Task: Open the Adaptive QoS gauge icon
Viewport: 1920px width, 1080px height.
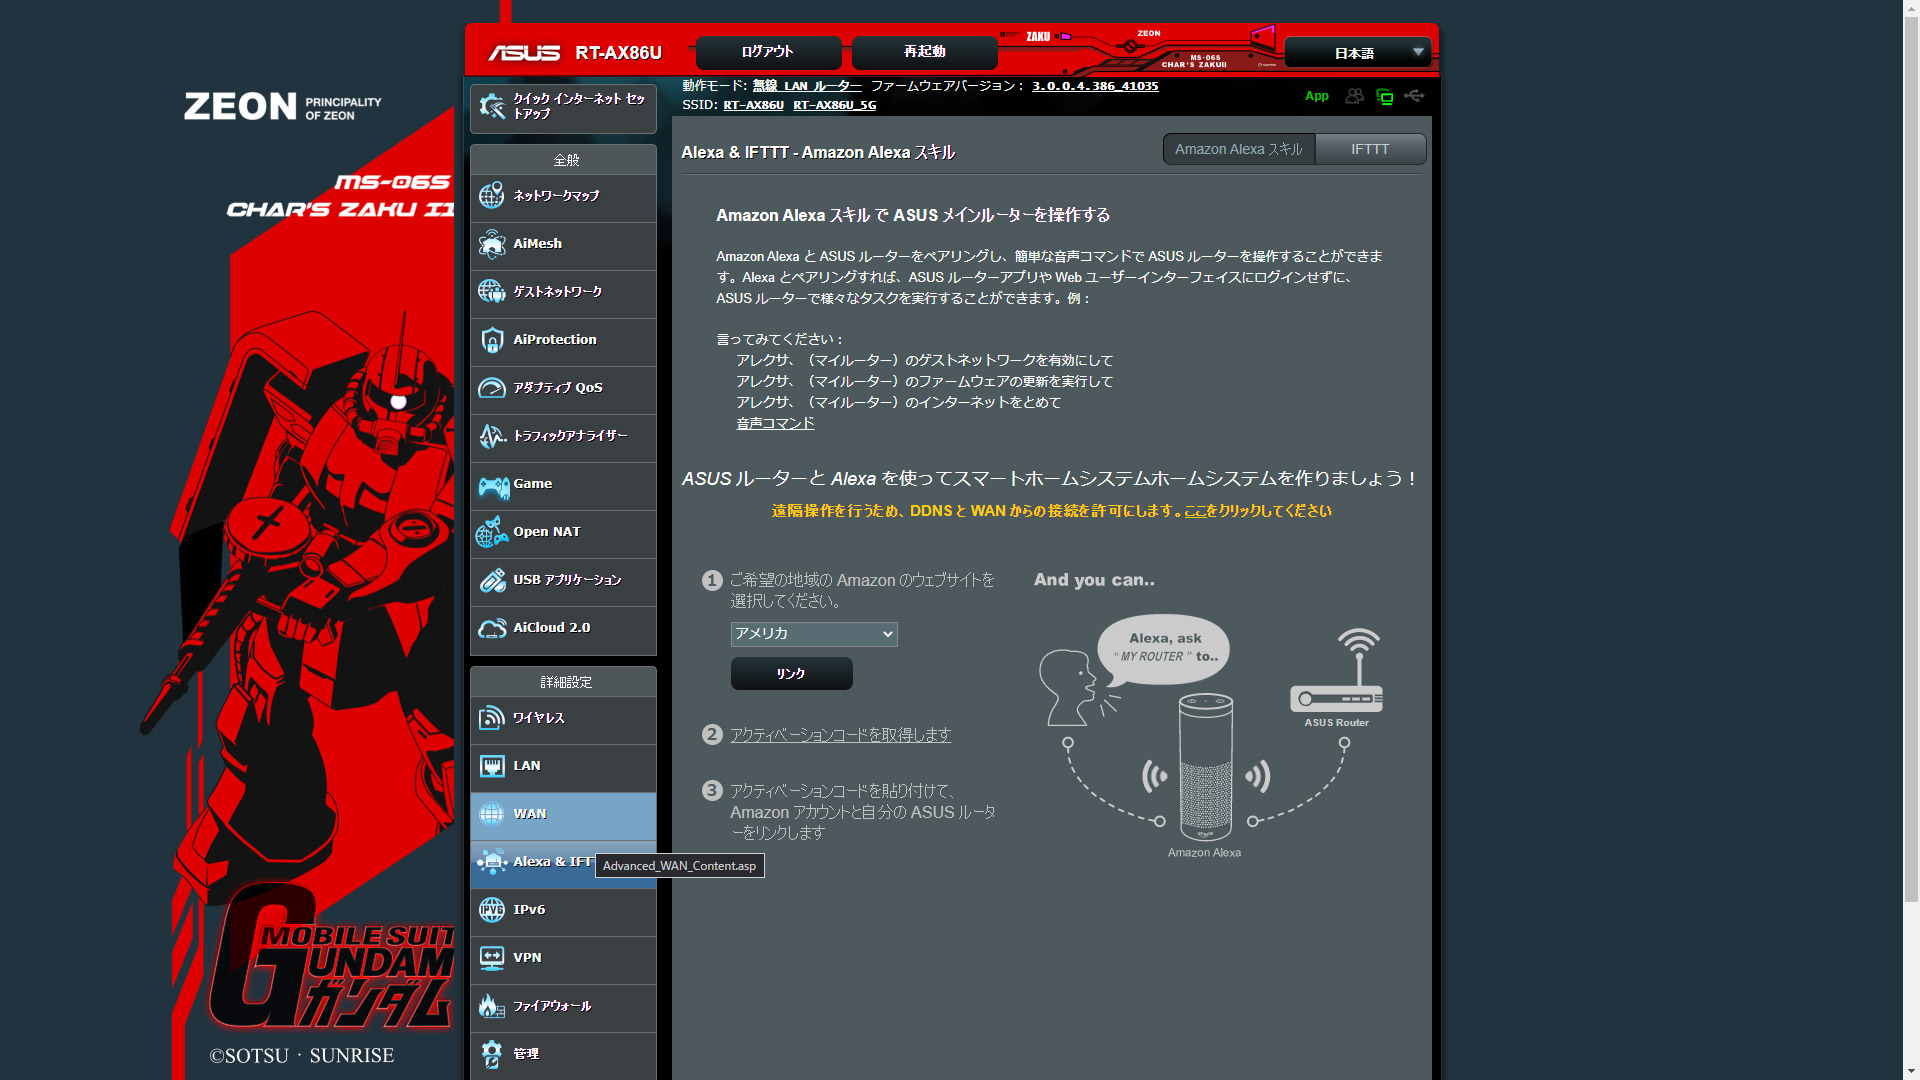Action: tap(491, 388)
